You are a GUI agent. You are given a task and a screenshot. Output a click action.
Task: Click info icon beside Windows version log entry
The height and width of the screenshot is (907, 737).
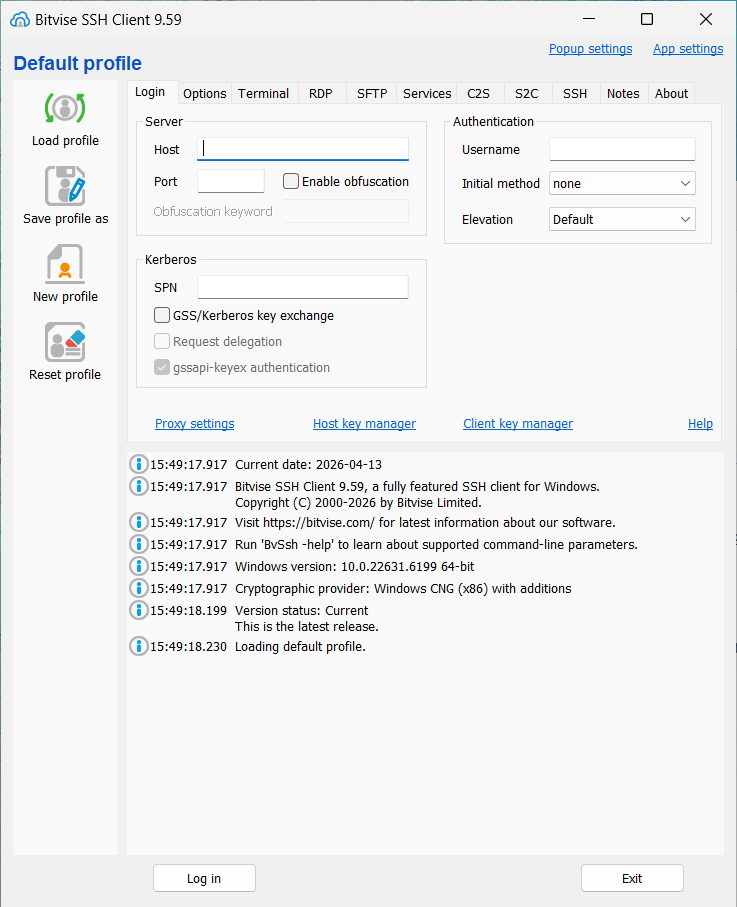click(x=138, y=566)
